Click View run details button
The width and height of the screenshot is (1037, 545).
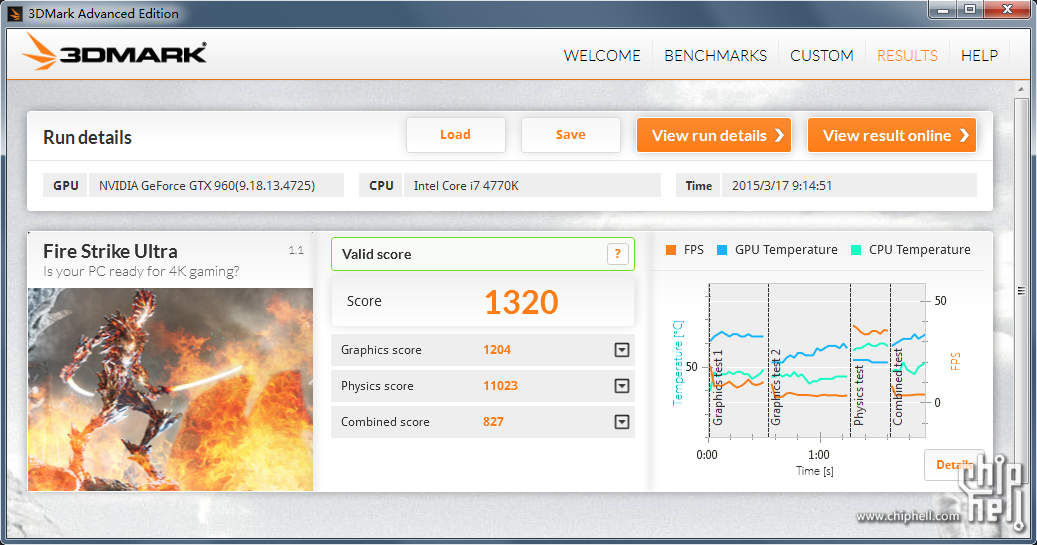714,135
